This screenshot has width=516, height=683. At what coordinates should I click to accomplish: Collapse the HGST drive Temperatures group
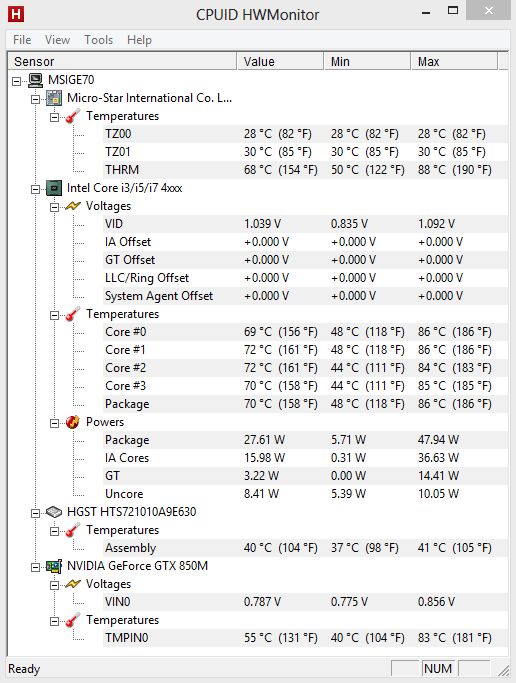(54, 531)
